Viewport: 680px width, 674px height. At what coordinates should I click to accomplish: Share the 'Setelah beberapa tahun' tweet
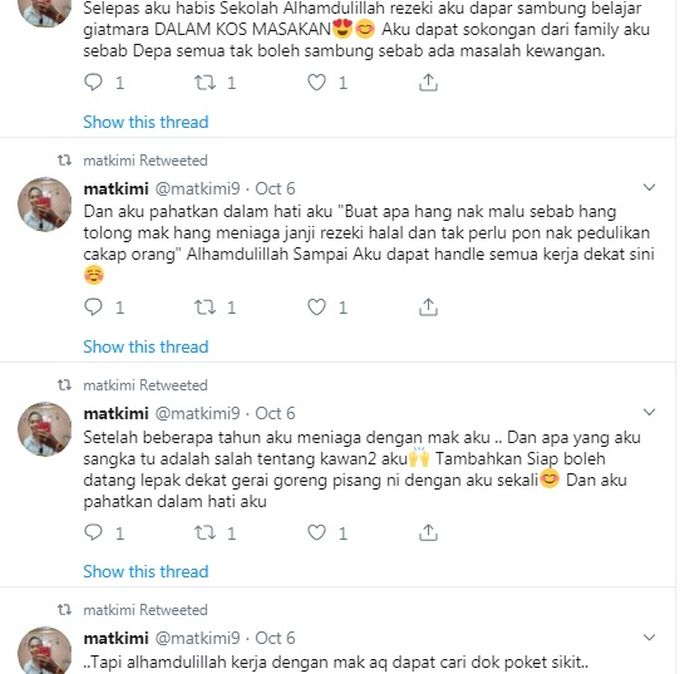(x=428, y=533)
